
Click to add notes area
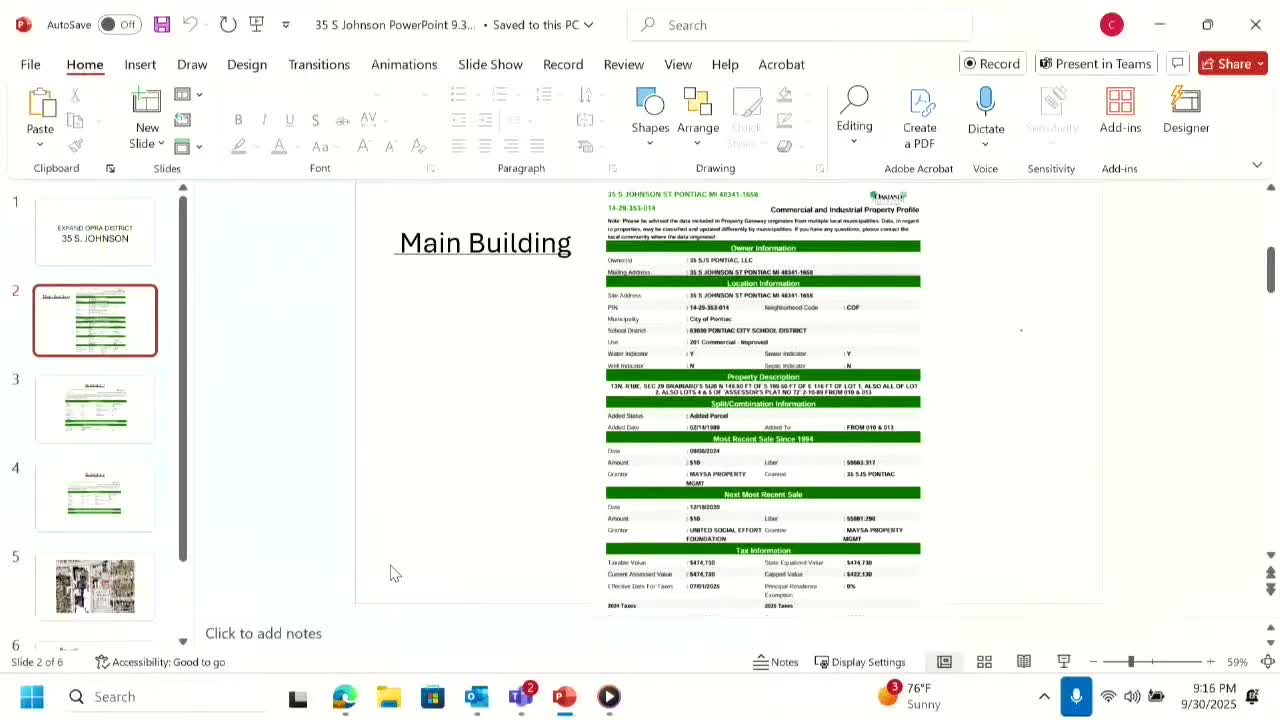tap(264, 633)
